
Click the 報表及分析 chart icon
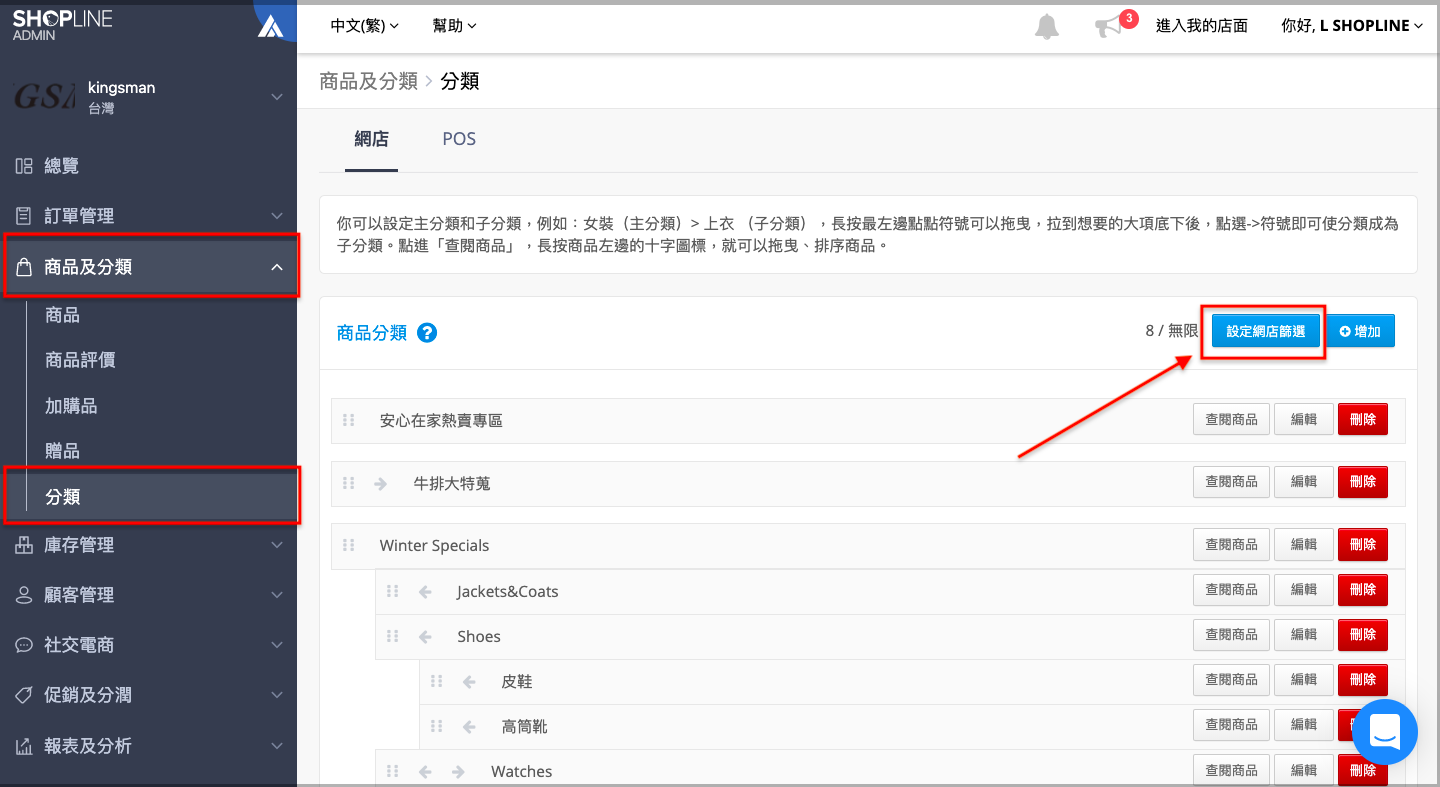pos(24,746)
